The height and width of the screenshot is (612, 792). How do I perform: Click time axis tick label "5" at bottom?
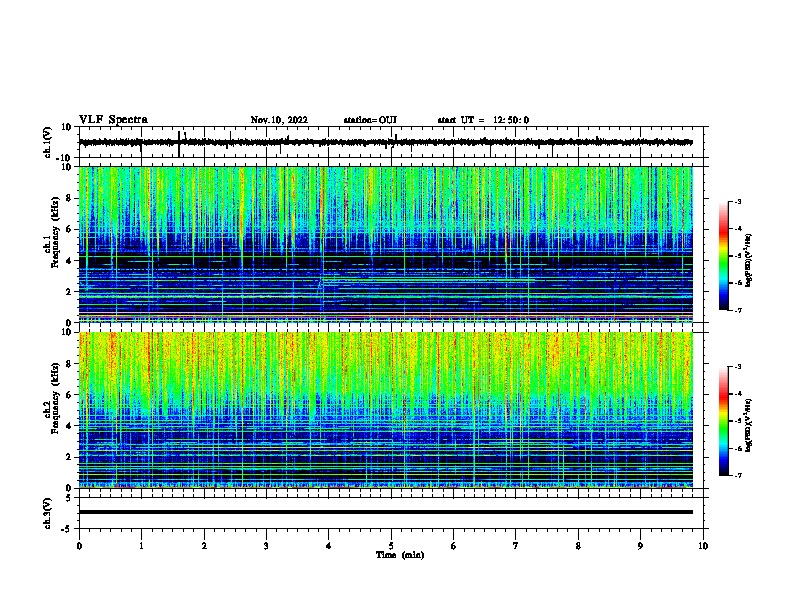click(x=391, y=546)
